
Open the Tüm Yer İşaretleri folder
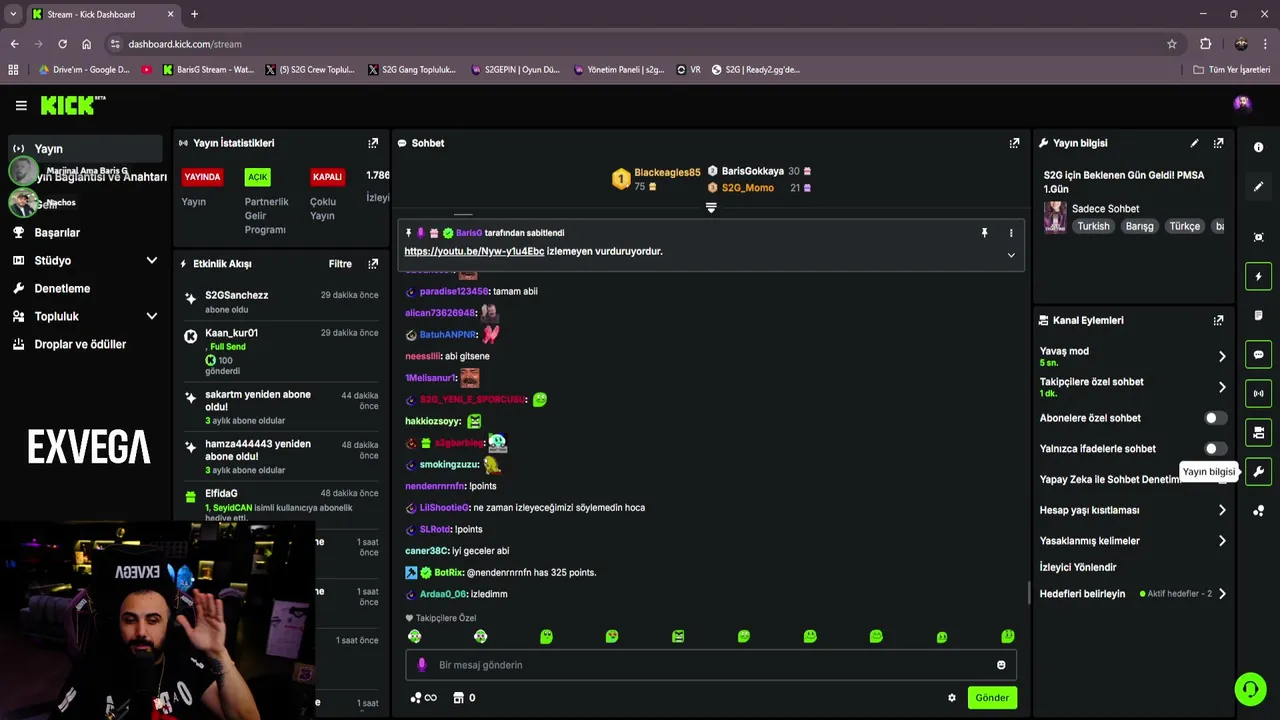click(1232, 70)
